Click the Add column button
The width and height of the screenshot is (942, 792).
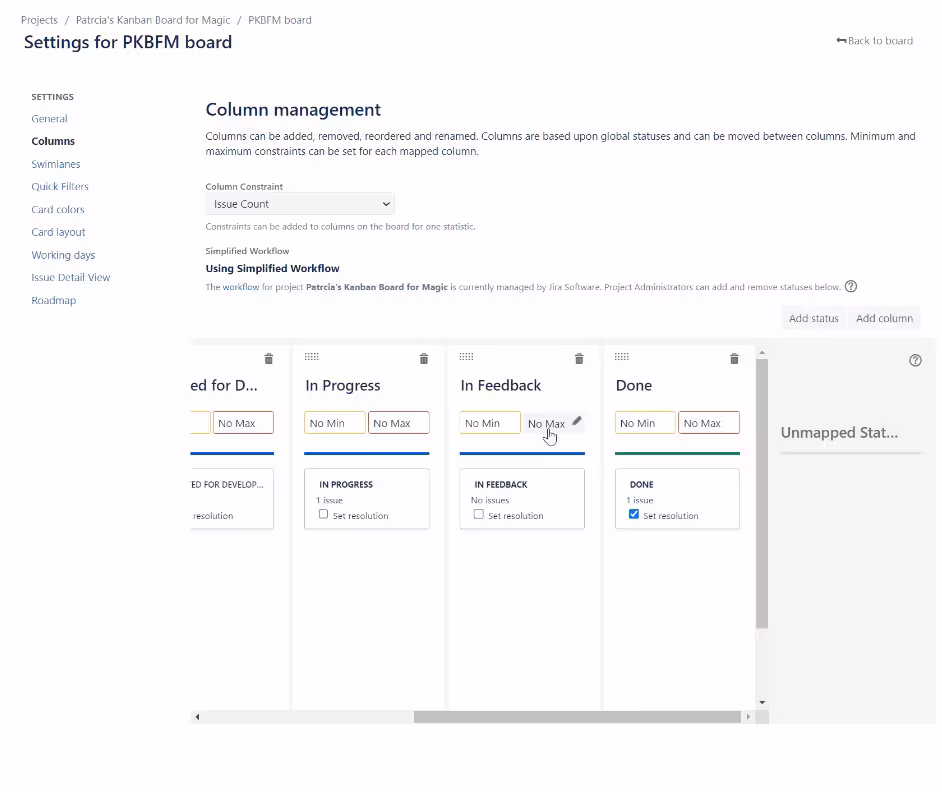884,318
